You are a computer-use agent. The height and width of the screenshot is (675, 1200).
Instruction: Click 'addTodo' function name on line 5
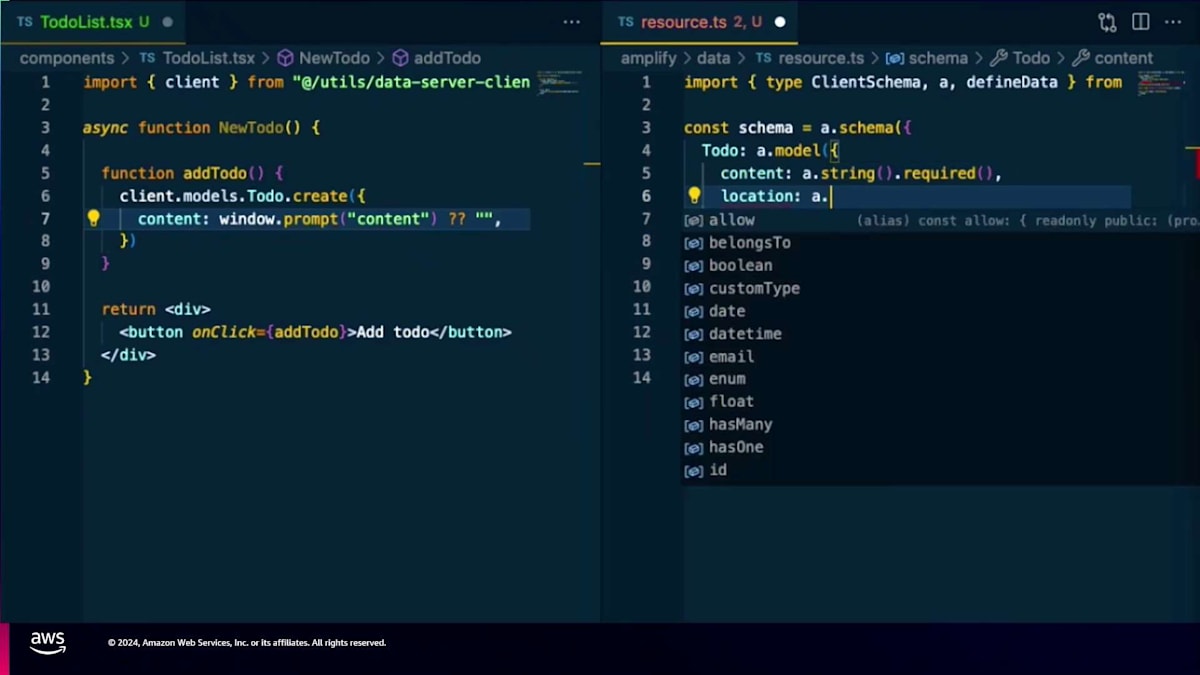[x=215, y=173]
